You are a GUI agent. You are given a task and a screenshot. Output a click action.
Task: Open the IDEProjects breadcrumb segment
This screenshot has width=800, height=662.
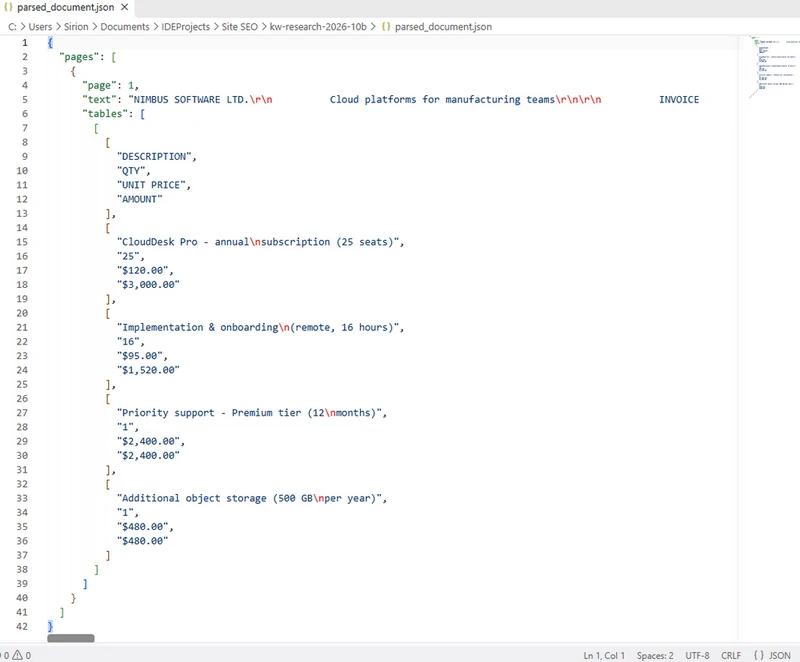point(186,27)
